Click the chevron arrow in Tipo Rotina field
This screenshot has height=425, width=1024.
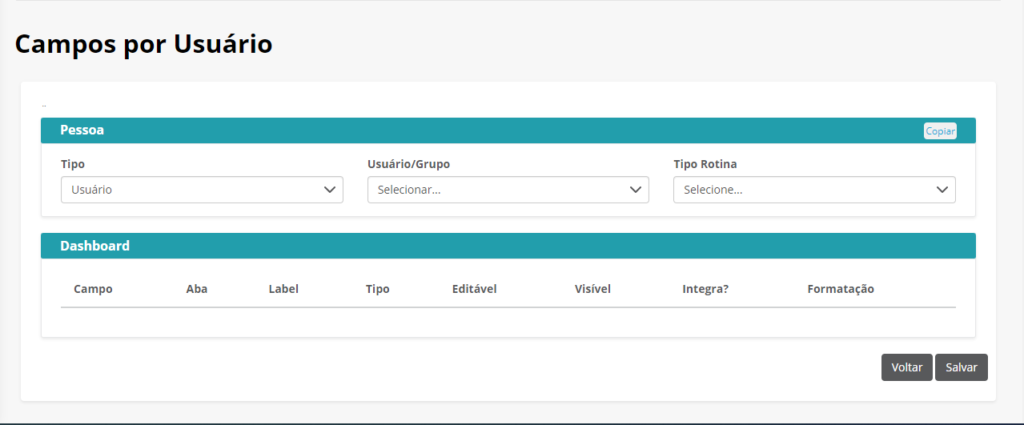click(942, 190)
